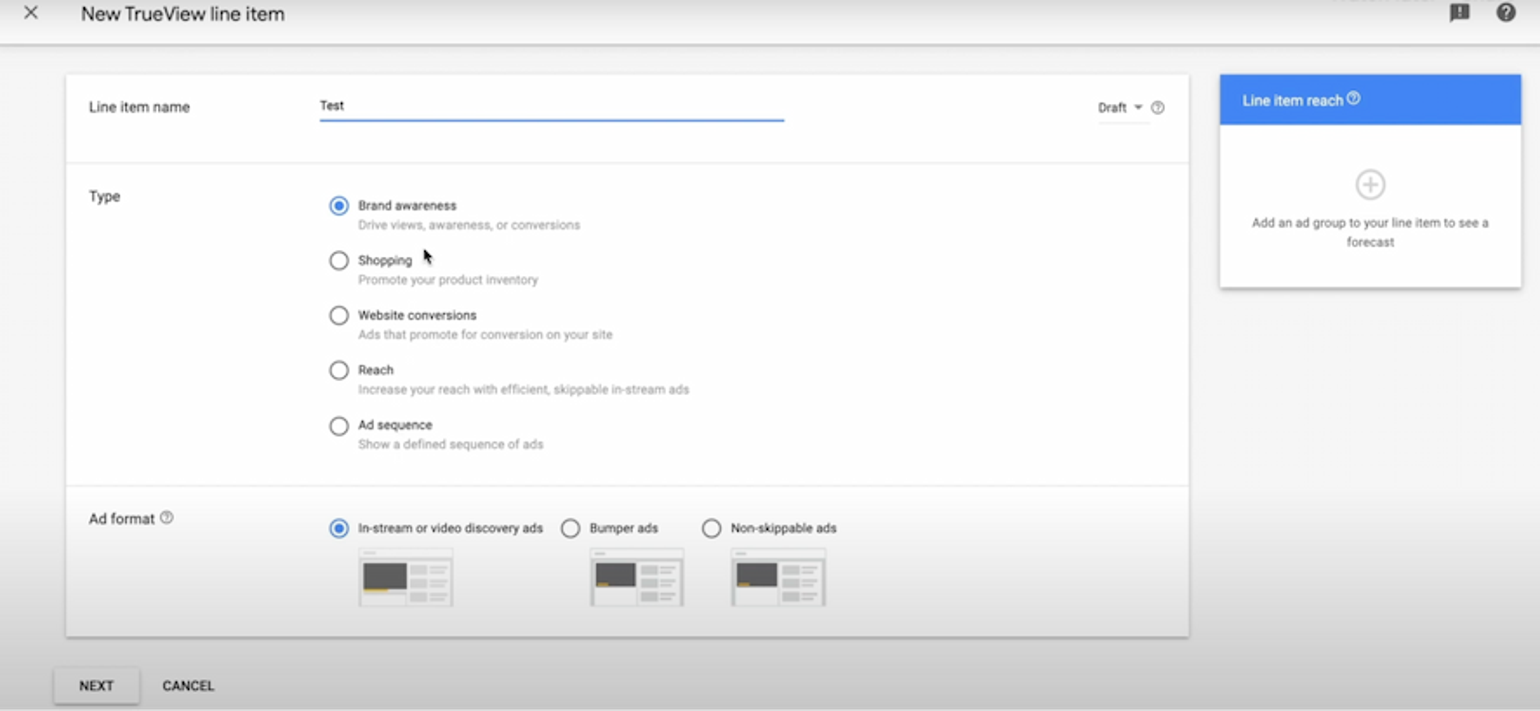Viewport: 1540px width, 711px height.
Task: Select the Bumper ads format
Action: click(570, 528)
